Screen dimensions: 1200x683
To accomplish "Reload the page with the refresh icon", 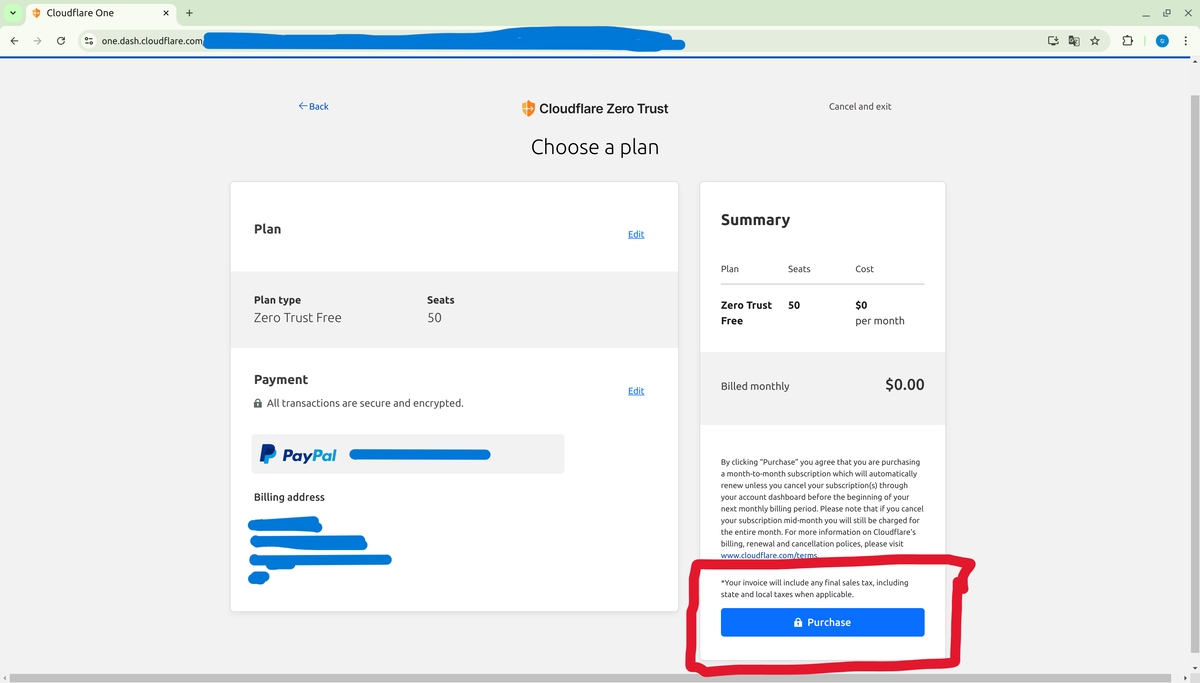I will point(61,41).
